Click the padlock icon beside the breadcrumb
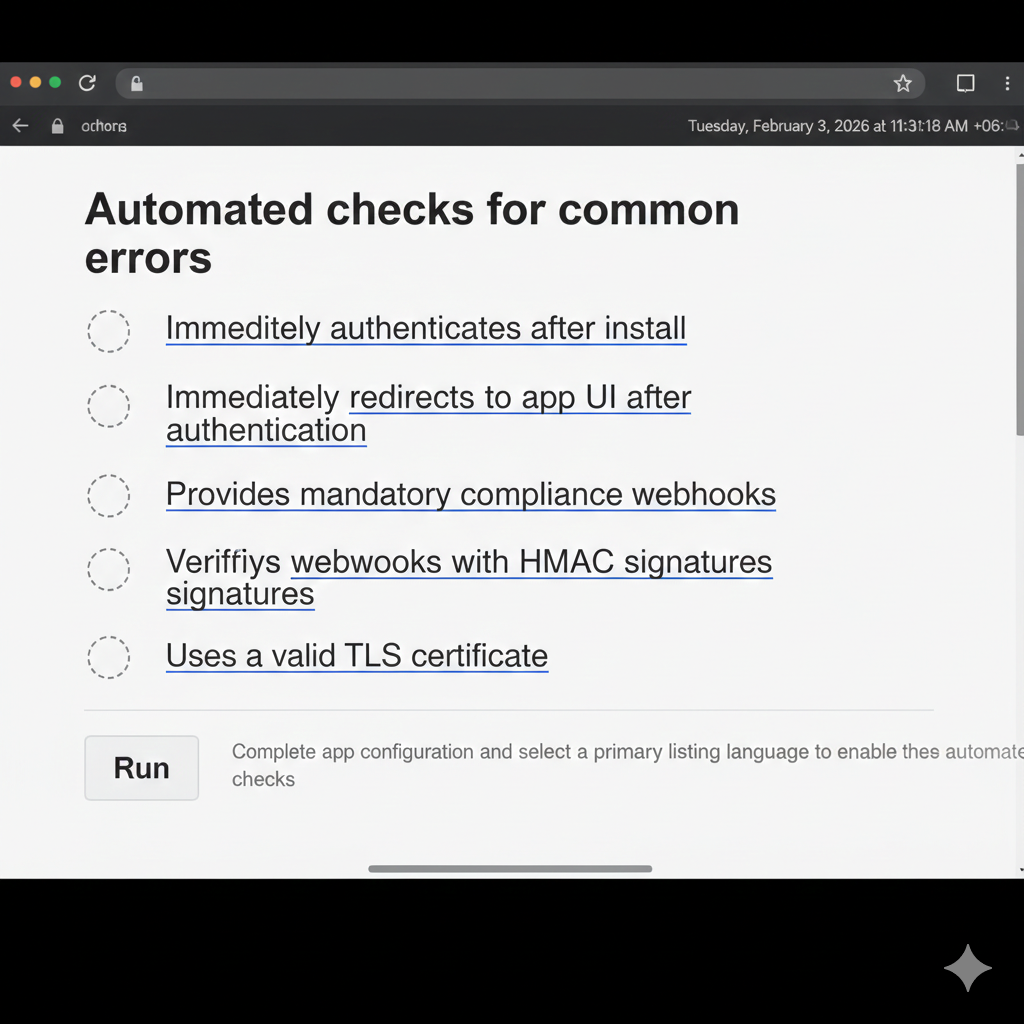The height and width of the screenshot is (1024, 1024). [x=57, y=125]
